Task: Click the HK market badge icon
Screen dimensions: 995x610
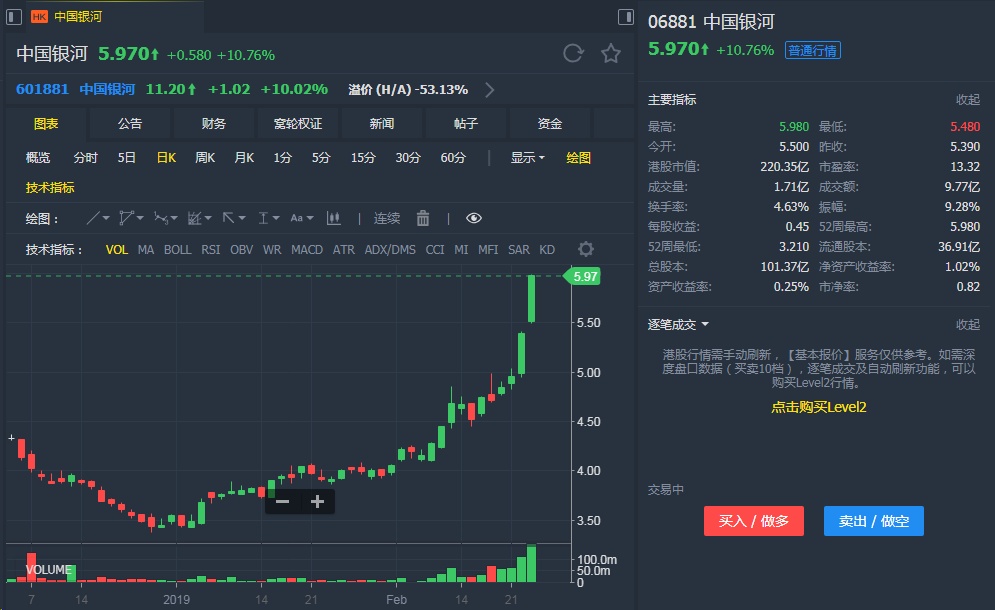Action: pos(39,17)
